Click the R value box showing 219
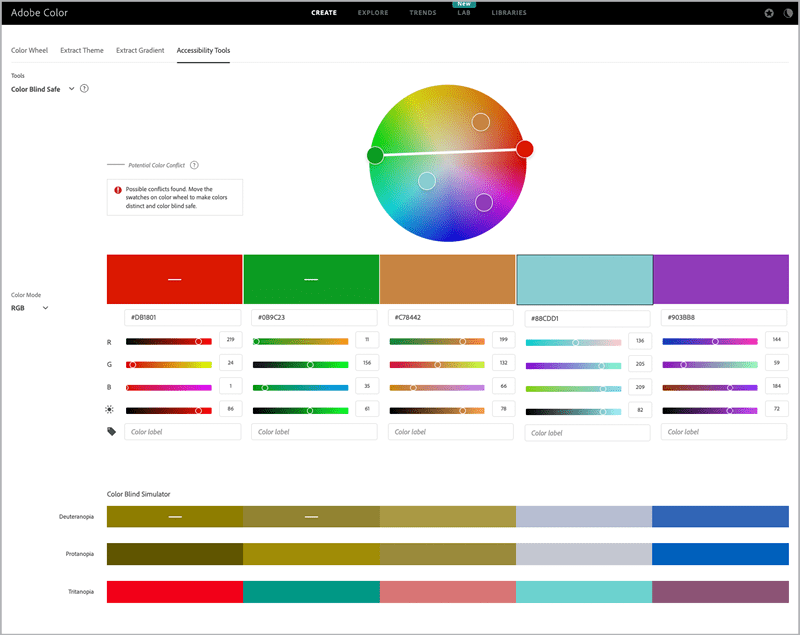800x635 pixels. click(231, 340)
